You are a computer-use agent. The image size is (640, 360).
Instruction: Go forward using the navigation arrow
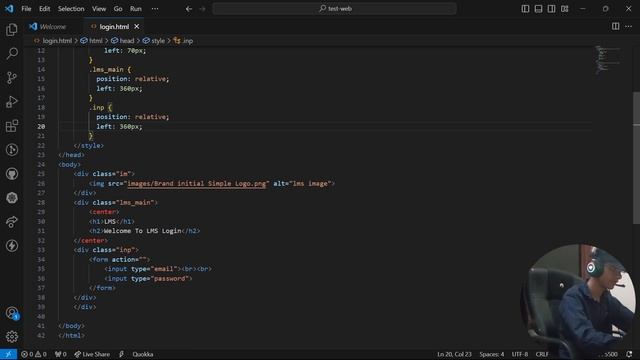(x=202, y=9)
